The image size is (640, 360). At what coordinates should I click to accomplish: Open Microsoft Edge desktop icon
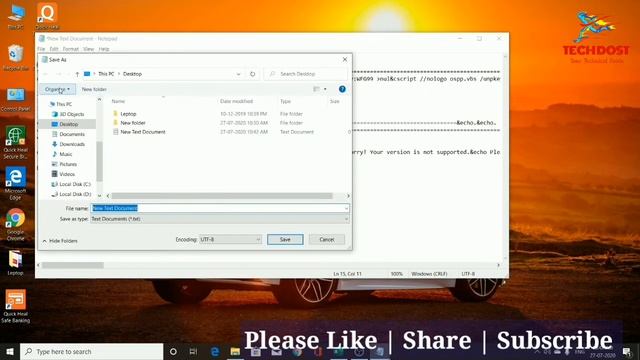[16, 183]
